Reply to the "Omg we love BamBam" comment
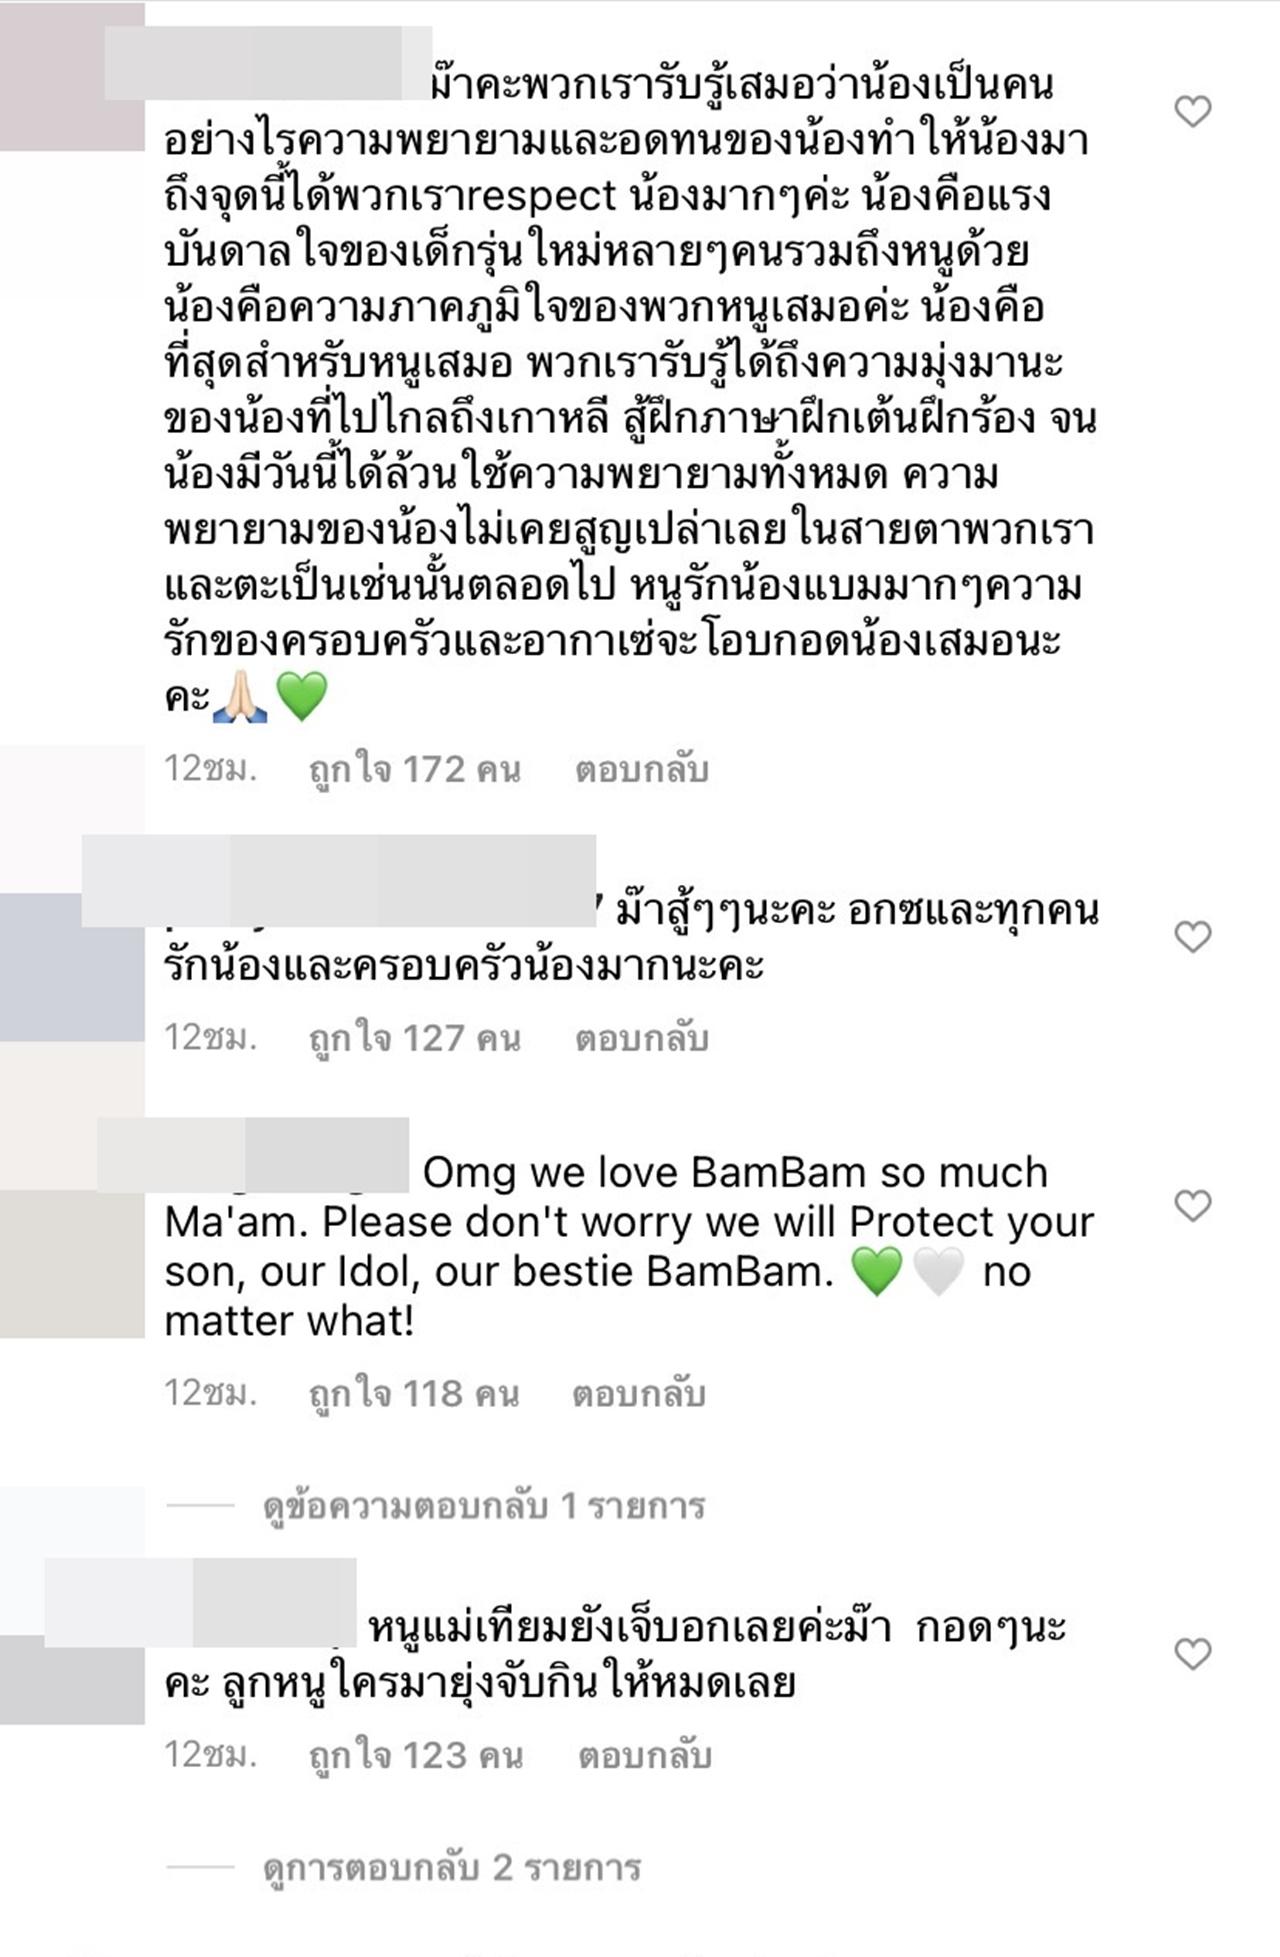The height and width of the screenshot is (1957, 1280). point(638,1393)
